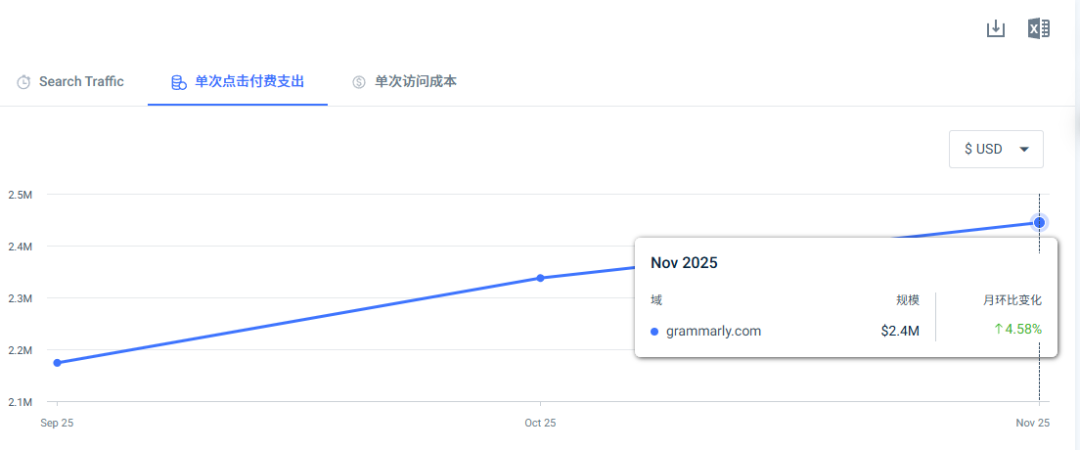
Task: Click the highlighted Nov 25 data point
Action: tap(1039, 222)
